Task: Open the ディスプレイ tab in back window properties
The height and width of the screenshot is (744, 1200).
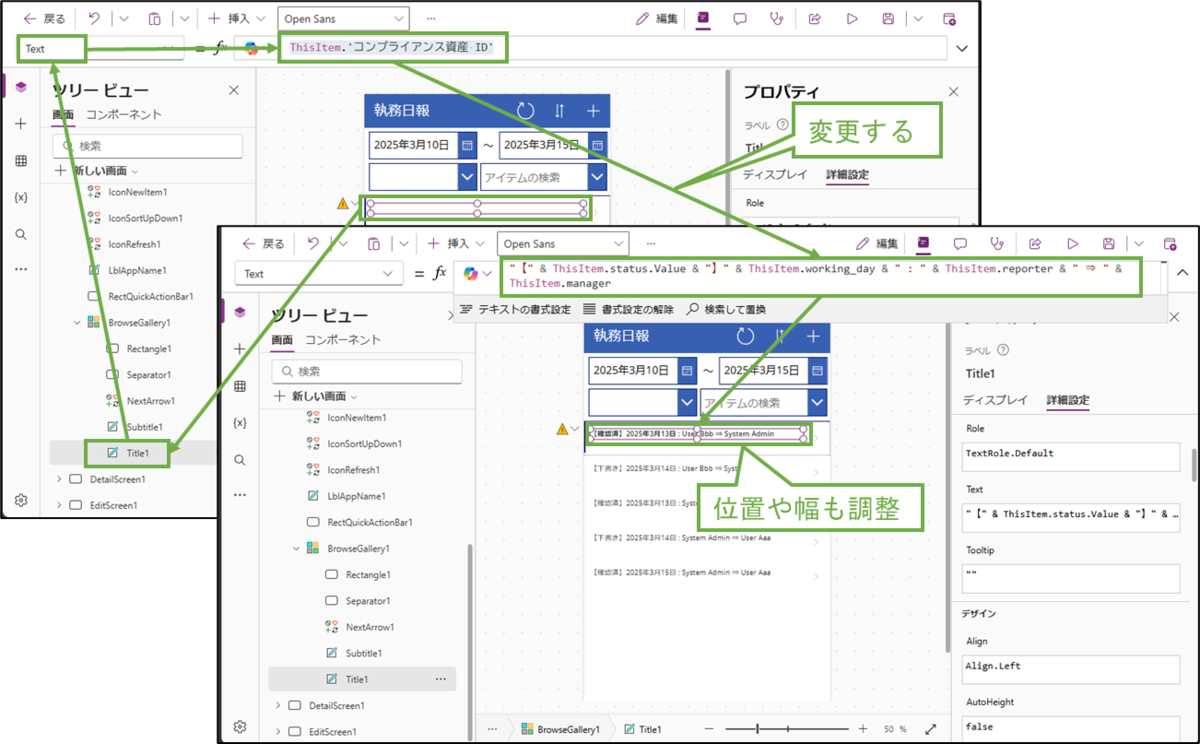Action: (x=775, y=174)
